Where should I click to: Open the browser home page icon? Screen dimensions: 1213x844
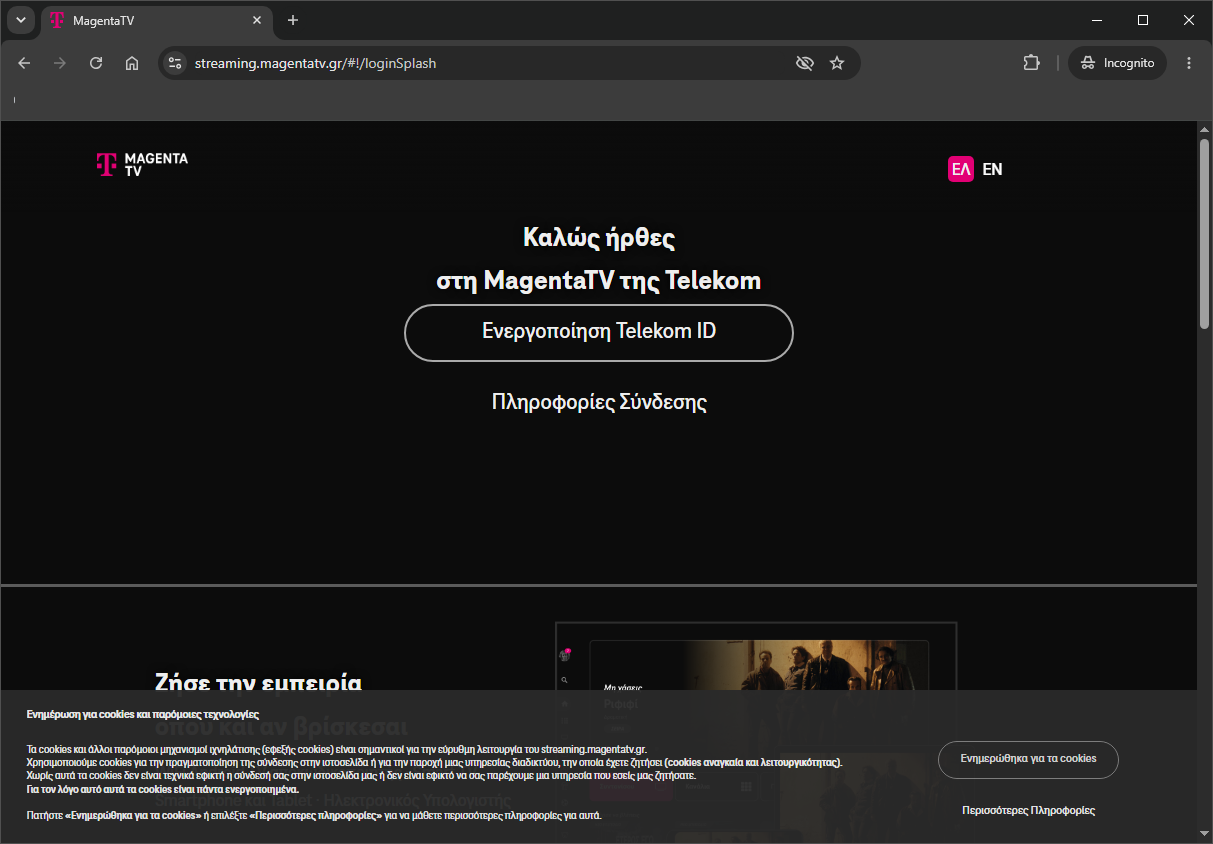(132, 63)
